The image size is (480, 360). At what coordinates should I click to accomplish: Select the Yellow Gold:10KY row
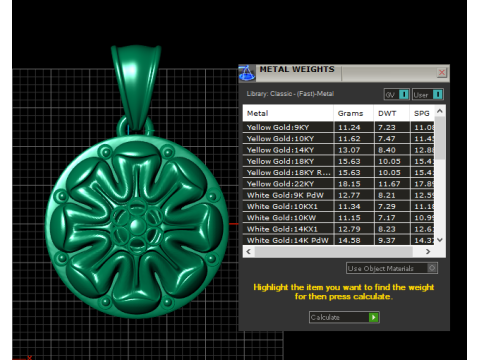point(339,138)
